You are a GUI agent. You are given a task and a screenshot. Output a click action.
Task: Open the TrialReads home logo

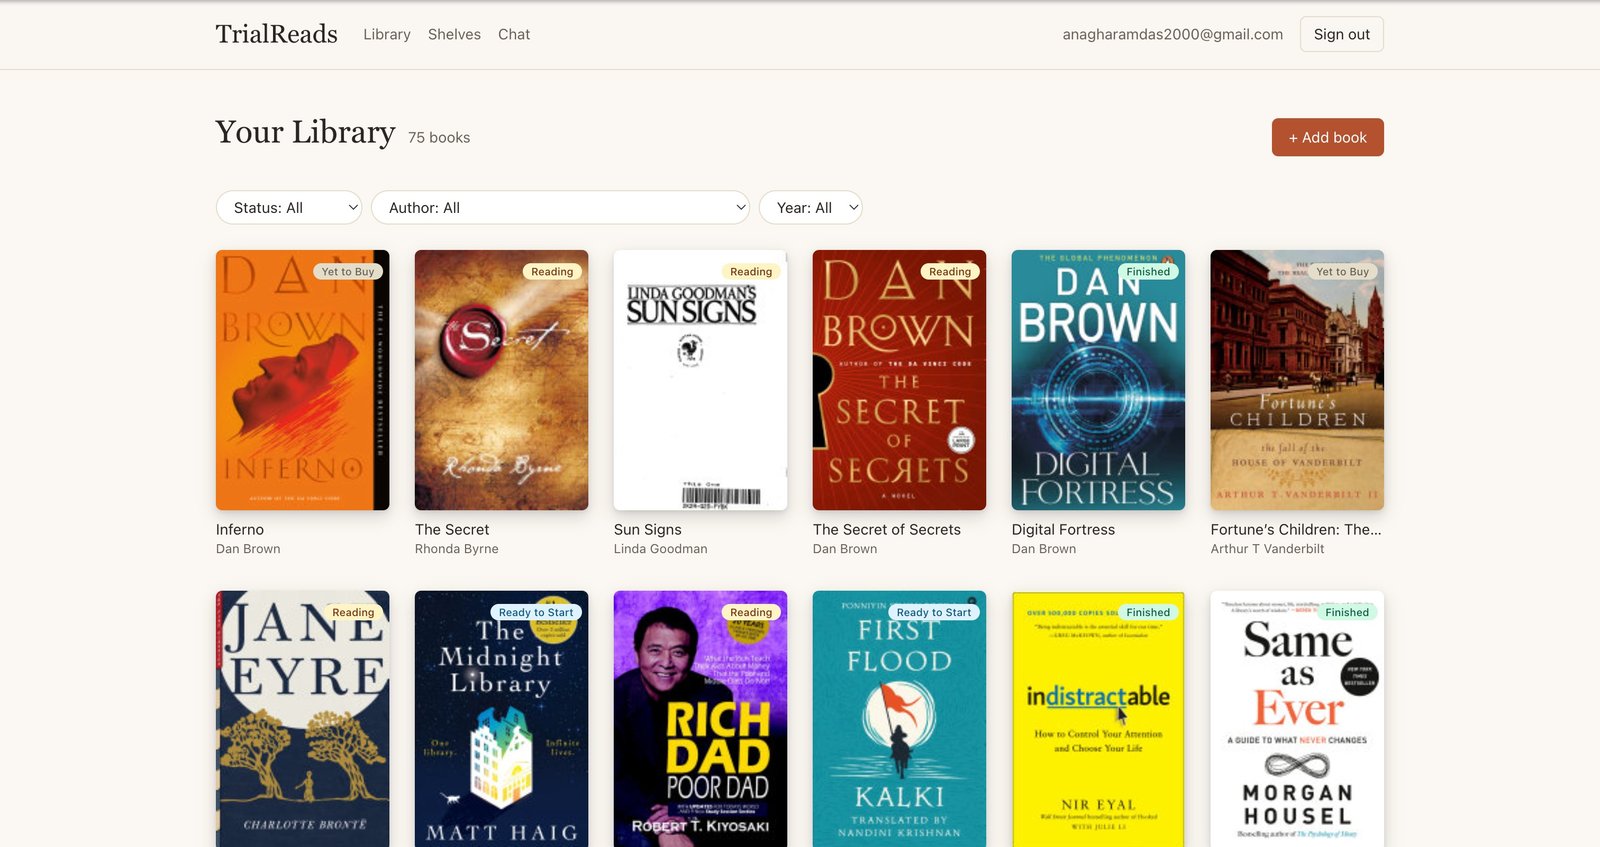coord(276,34)
